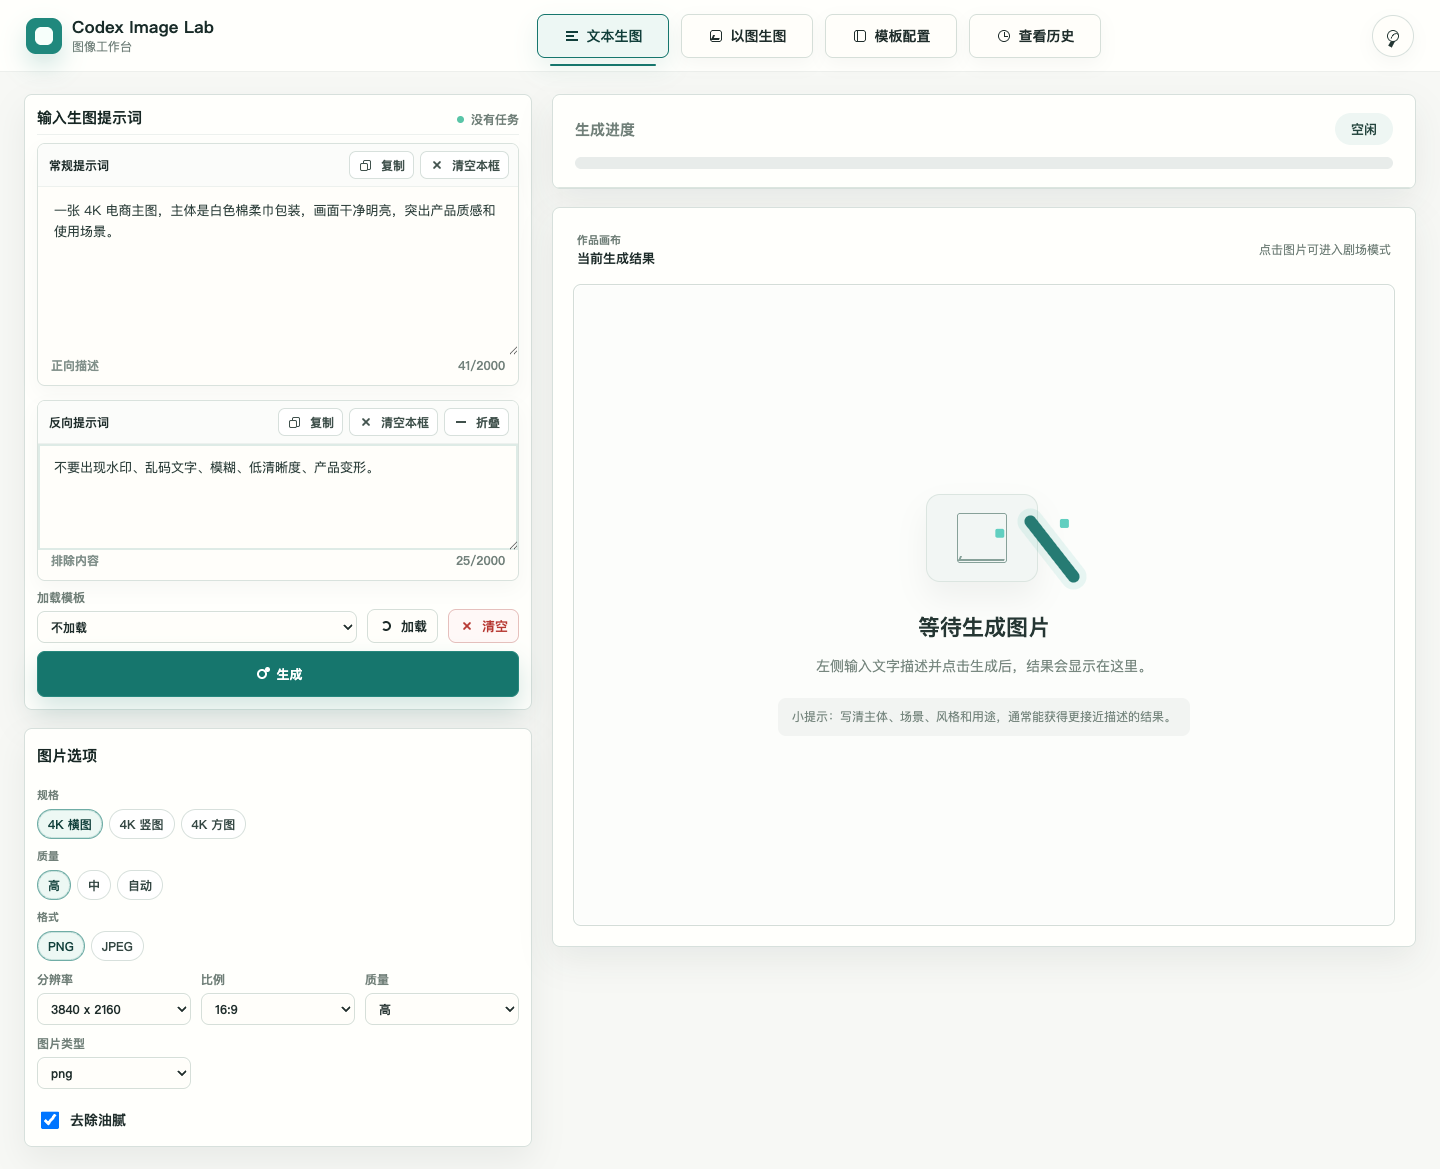Click the 当前生成结果 heading
Viewport: 1440px width, 1169px height.
[616, 259]
